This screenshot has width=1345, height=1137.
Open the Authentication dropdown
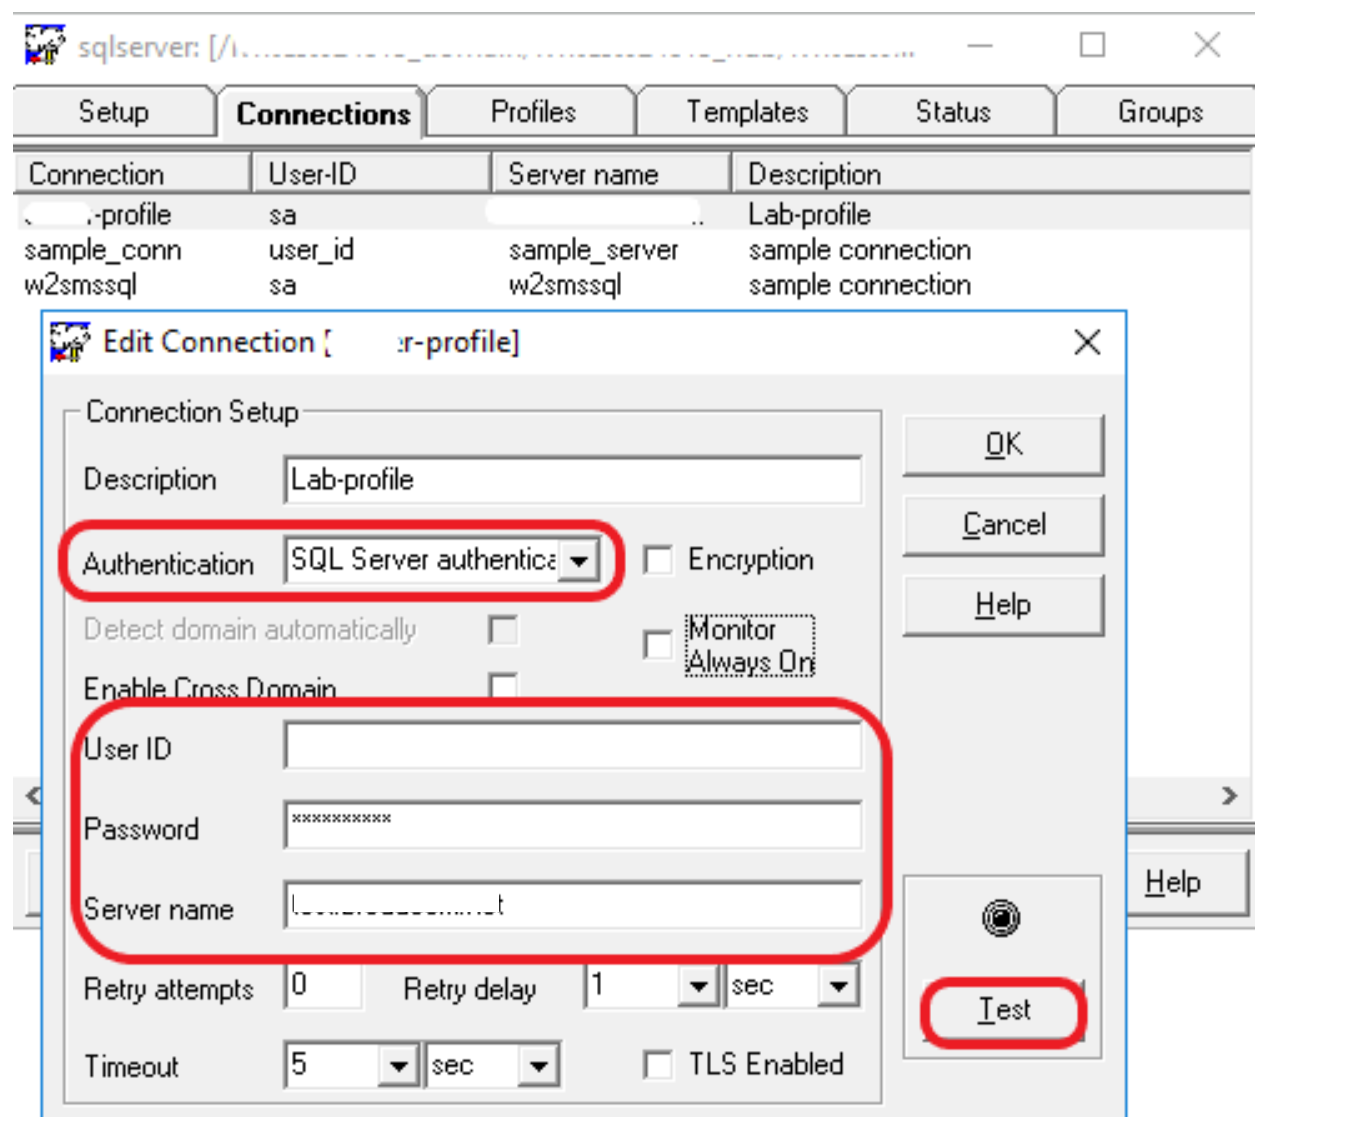click(x=579, y=560)
